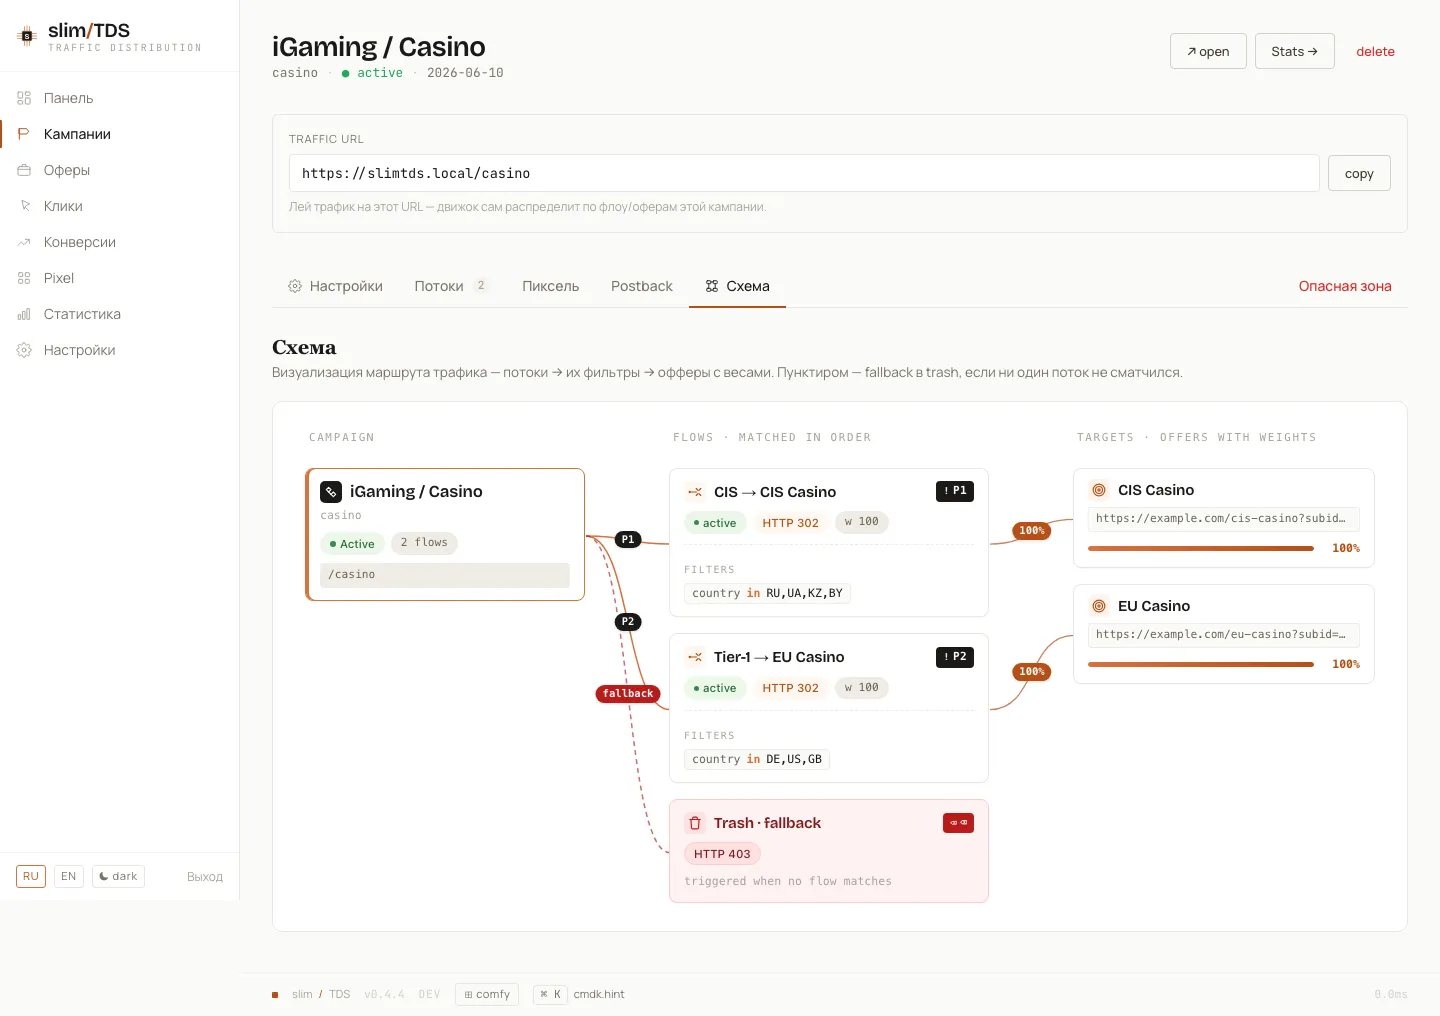Click the shuffle icon on Tier-1 flow

click(695, 657)
